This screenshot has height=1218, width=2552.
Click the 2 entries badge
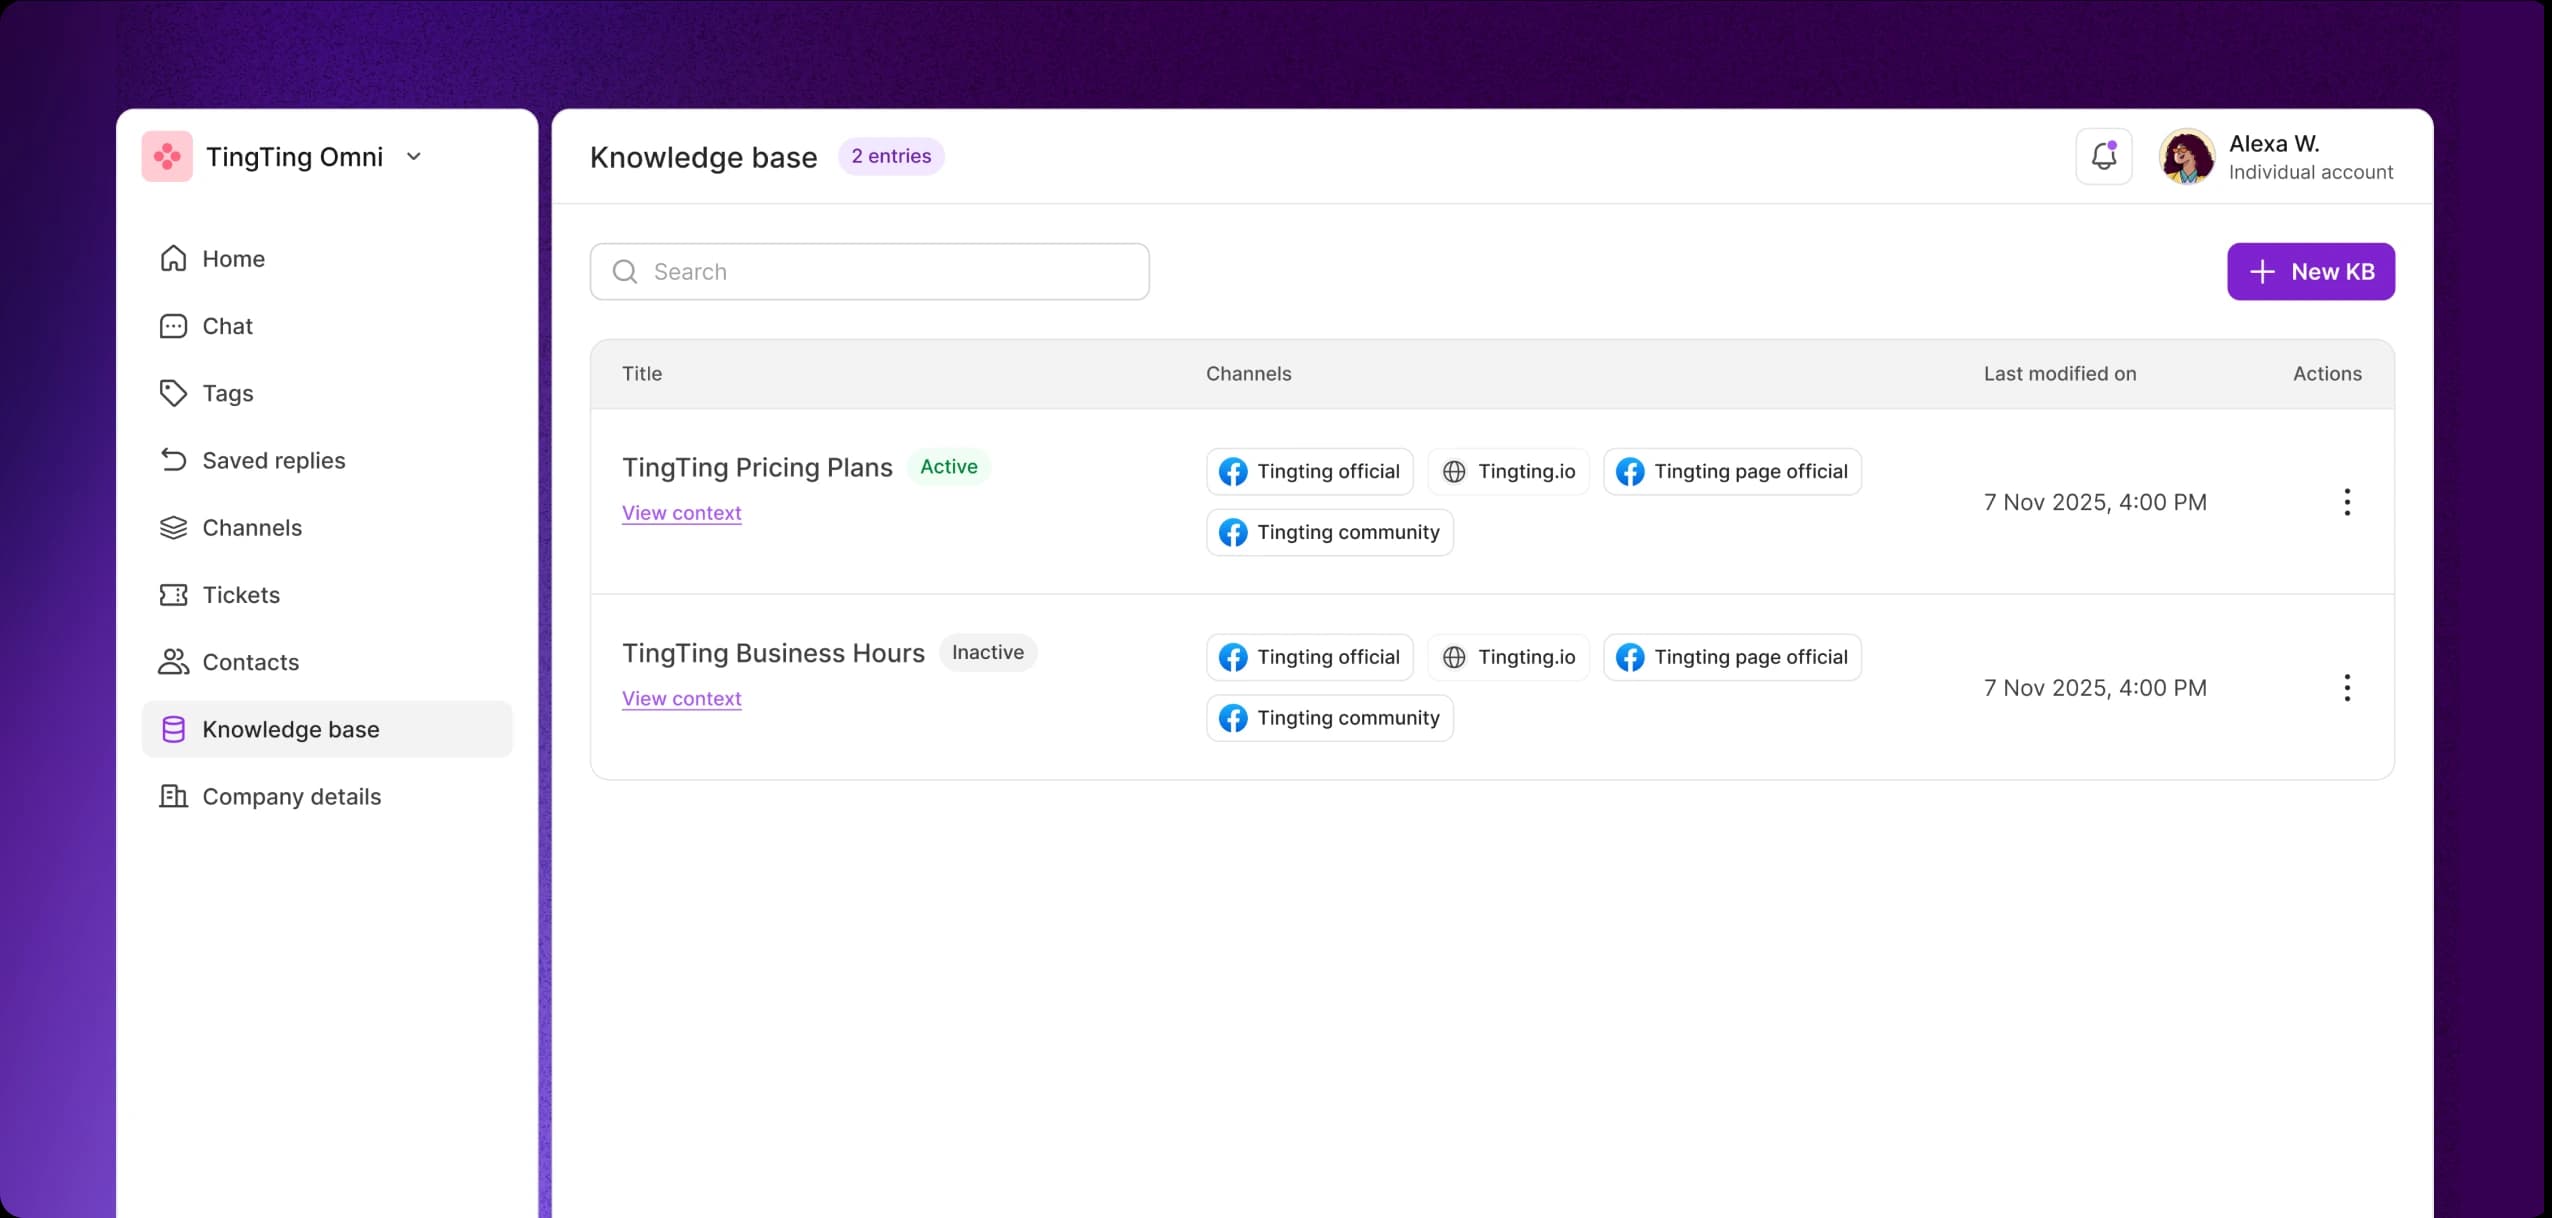(891, 156)
